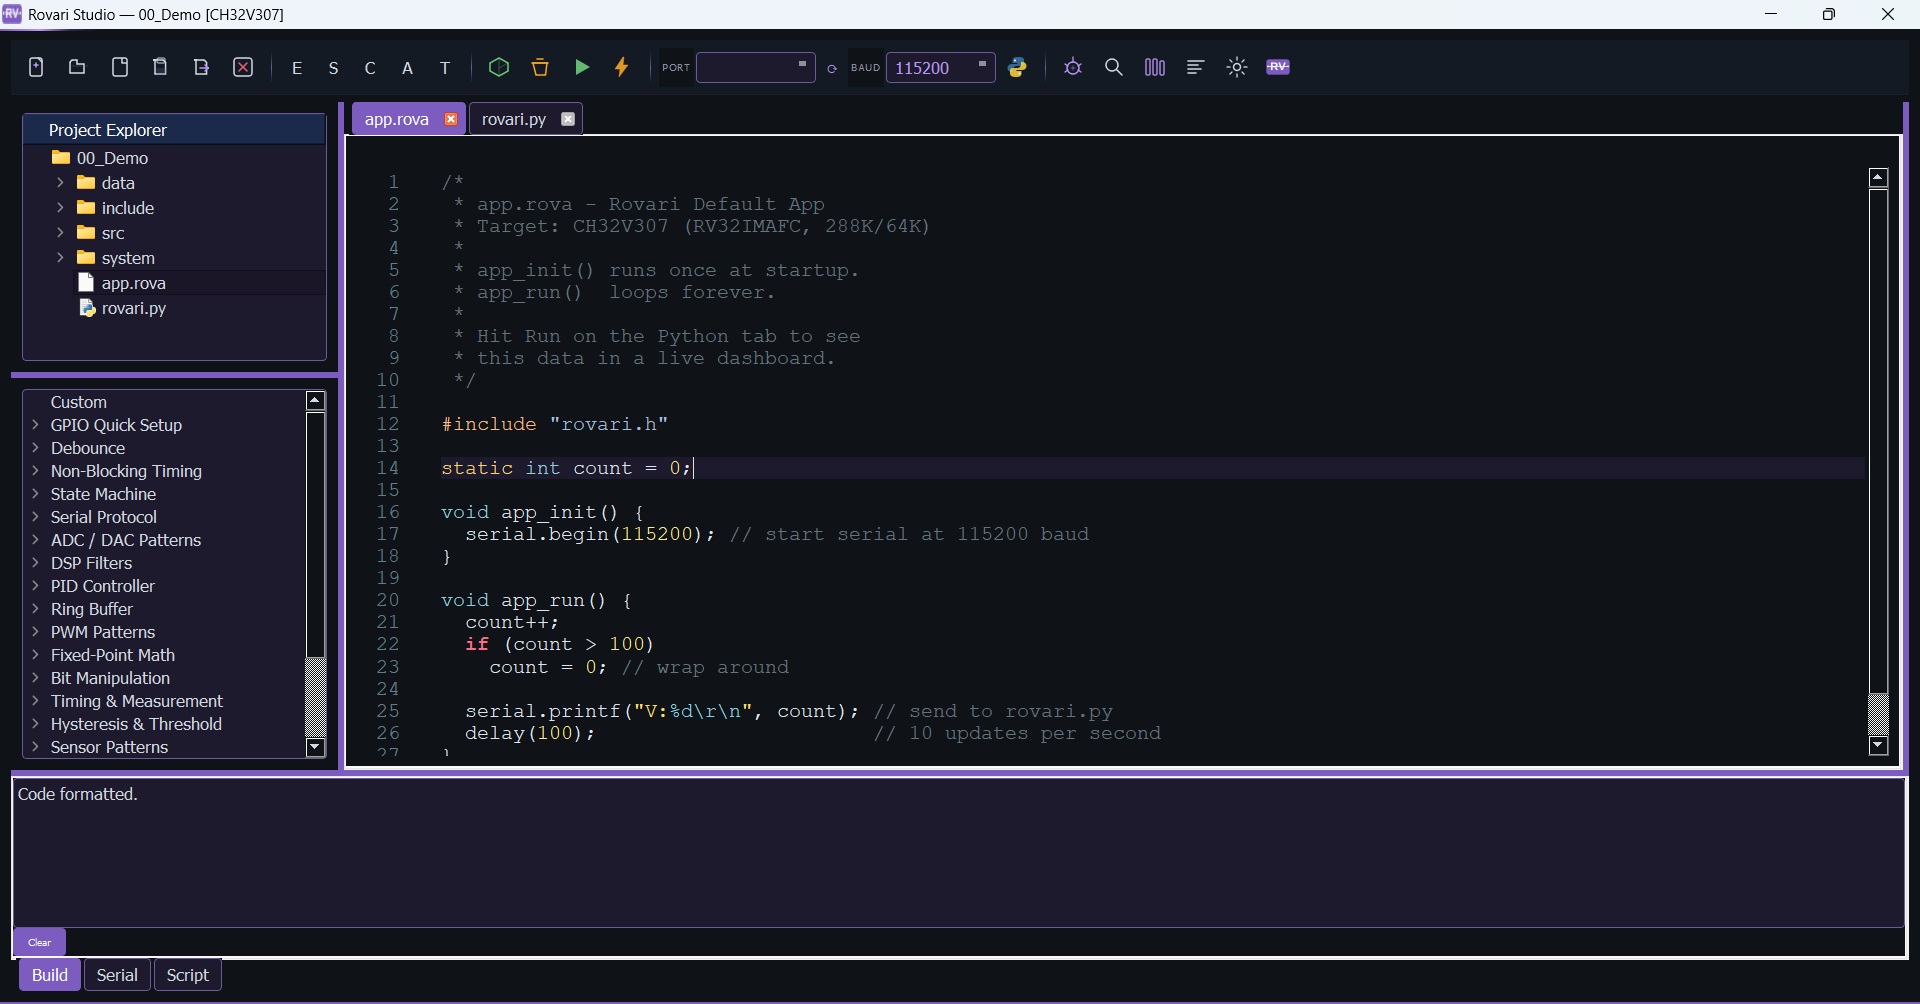Click the green Build cube icon
The width and height of the screenshot is (1920, 1004).
pyautogui.click(x=499, y=67)
